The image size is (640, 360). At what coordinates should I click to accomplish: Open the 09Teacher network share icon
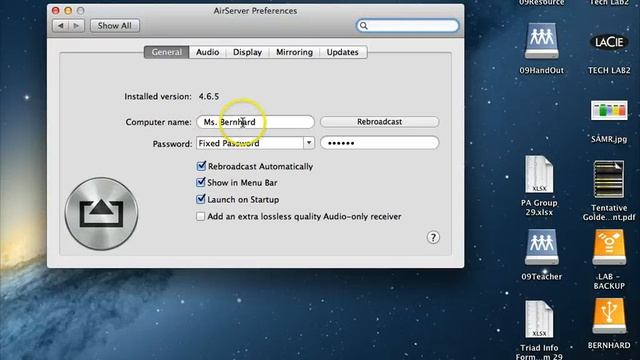542,247
